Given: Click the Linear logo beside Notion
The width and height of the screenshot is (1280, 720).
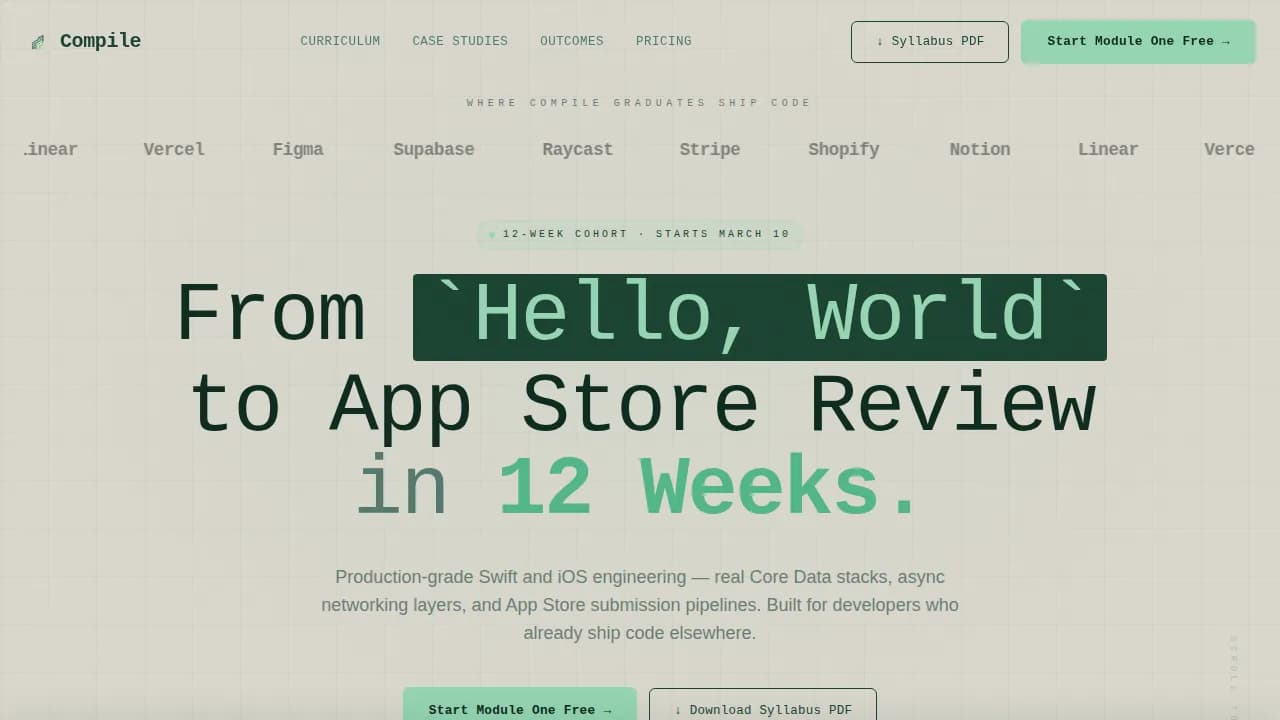Looking at the screenshot, I should [x=1108, y=149].
